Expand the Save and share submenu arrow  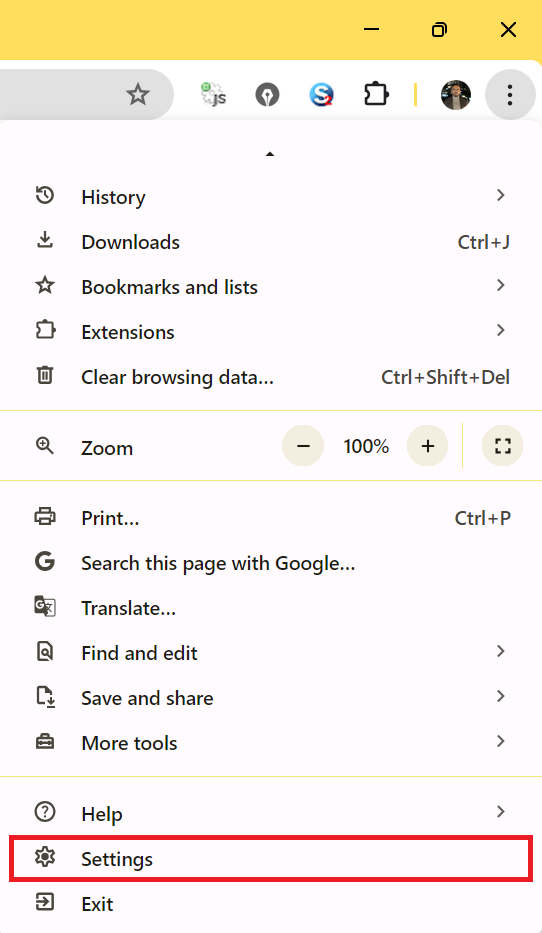501,696
